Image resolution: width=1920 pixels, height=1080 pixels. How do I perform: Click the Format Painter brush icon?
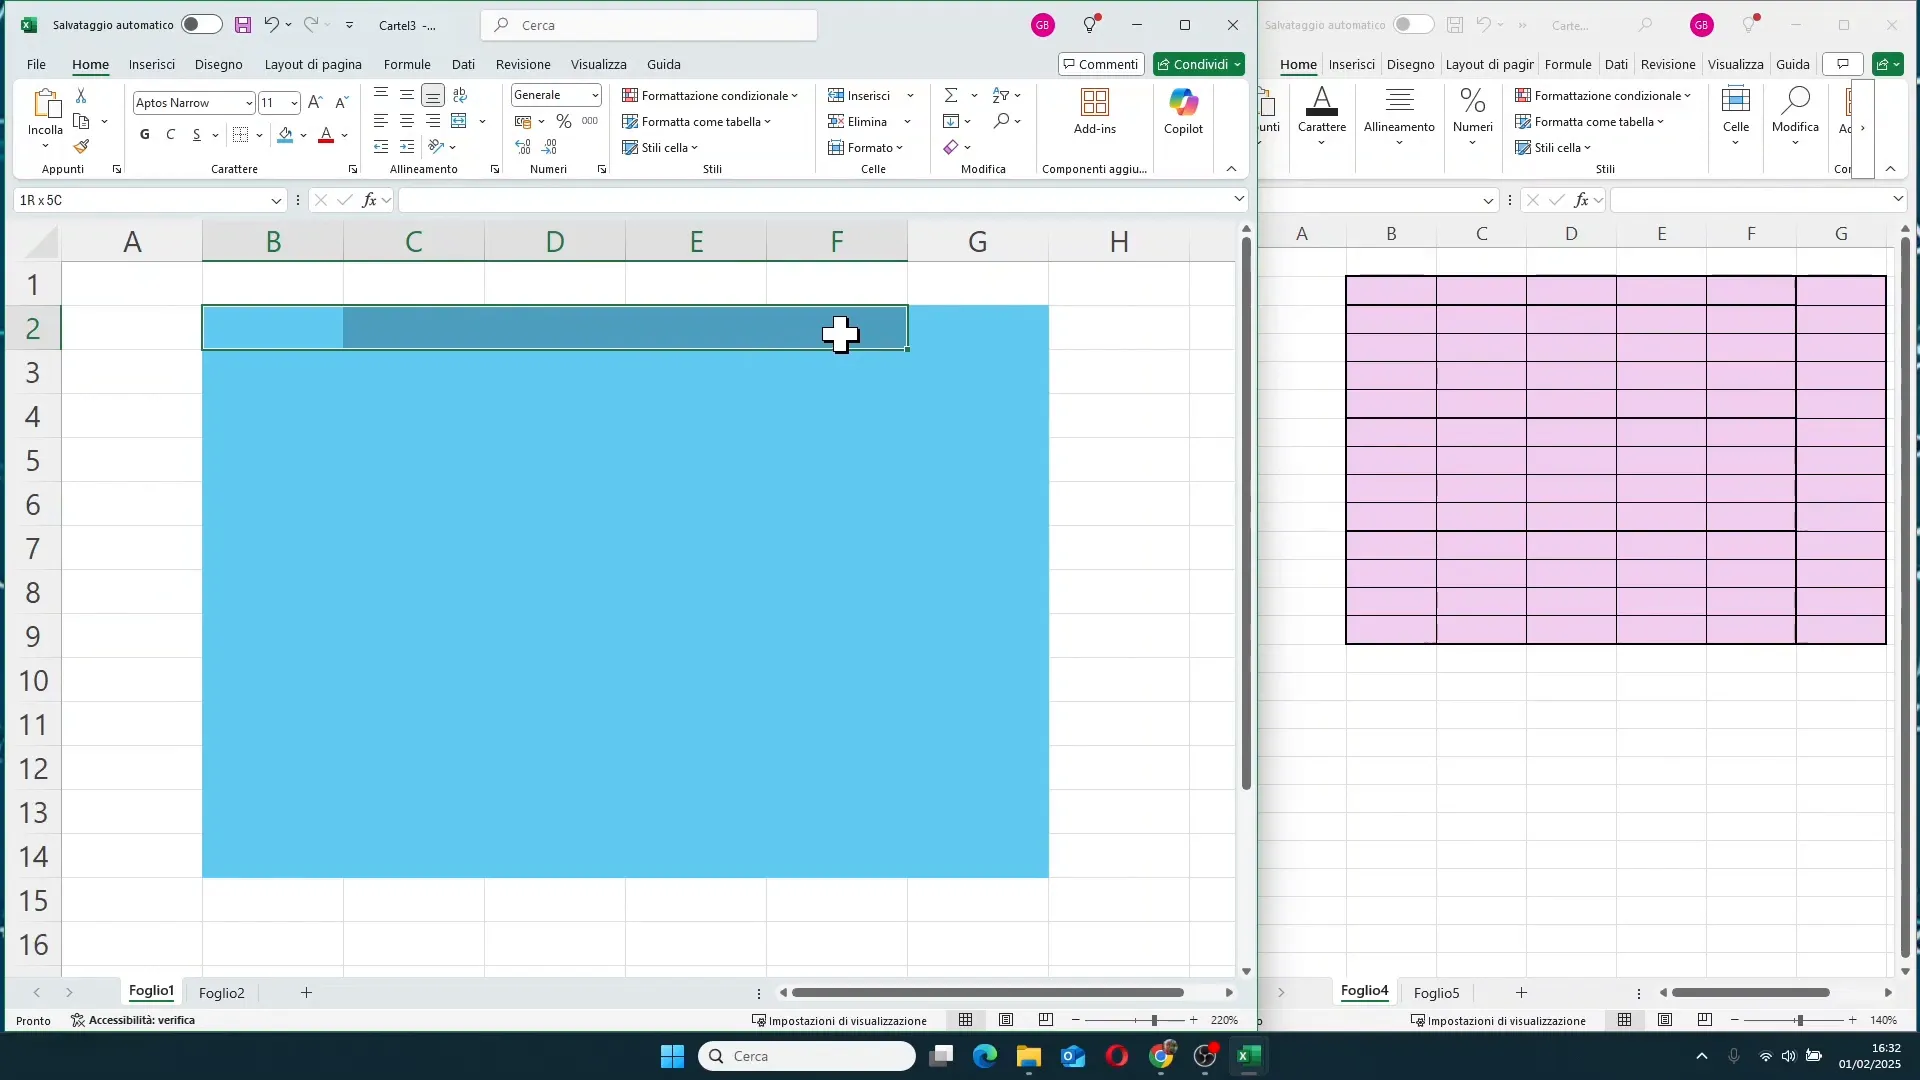click(x=81, y=147)
